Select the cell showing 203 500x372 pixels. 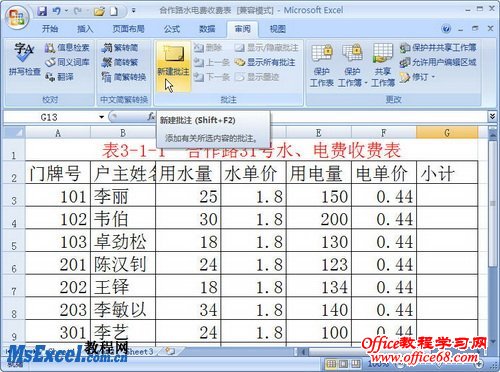tap(58, 309)
